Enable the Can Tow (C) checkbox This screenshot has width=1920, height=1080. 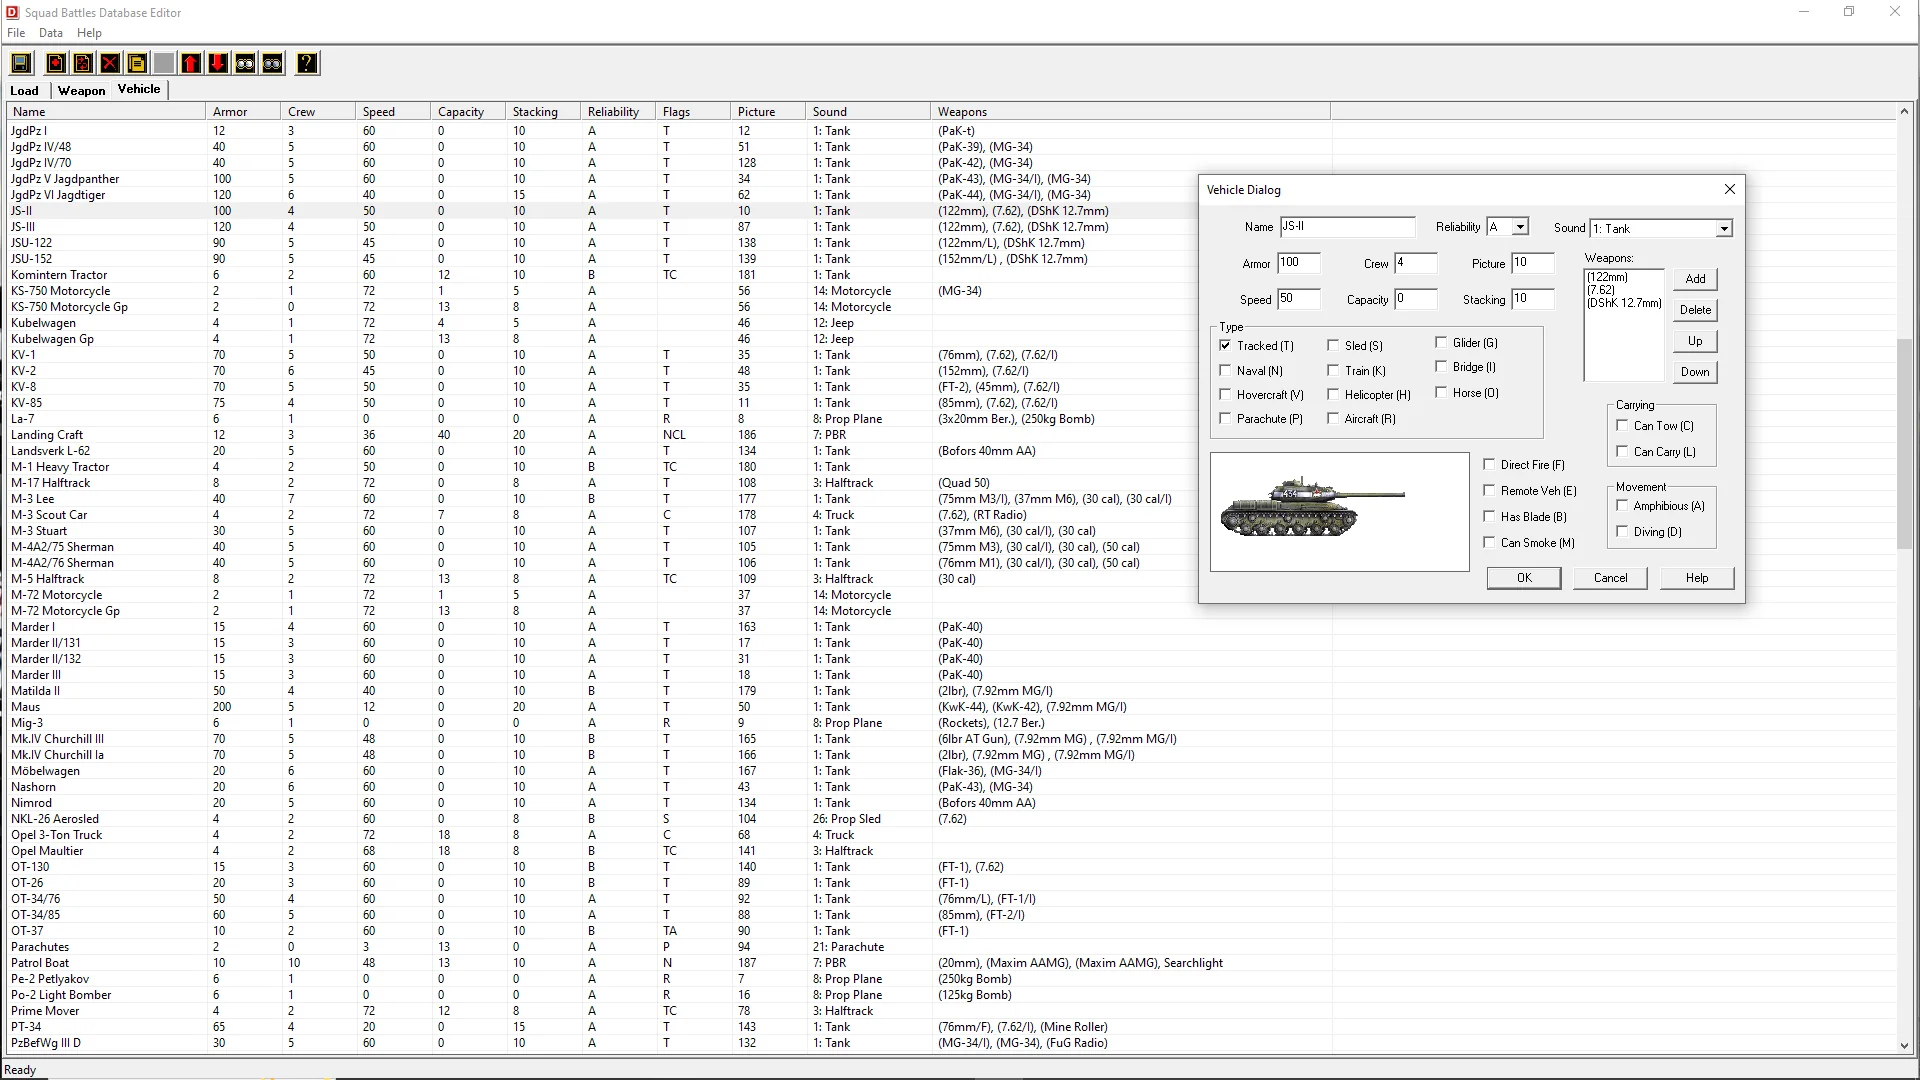coord(1622,425)
